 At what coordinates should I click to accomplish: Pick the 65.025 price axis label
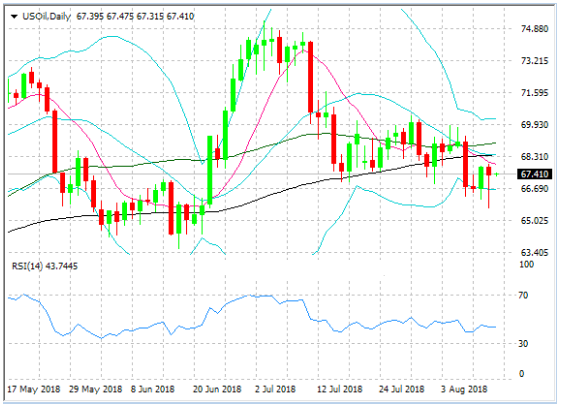[x=534, y=221]
